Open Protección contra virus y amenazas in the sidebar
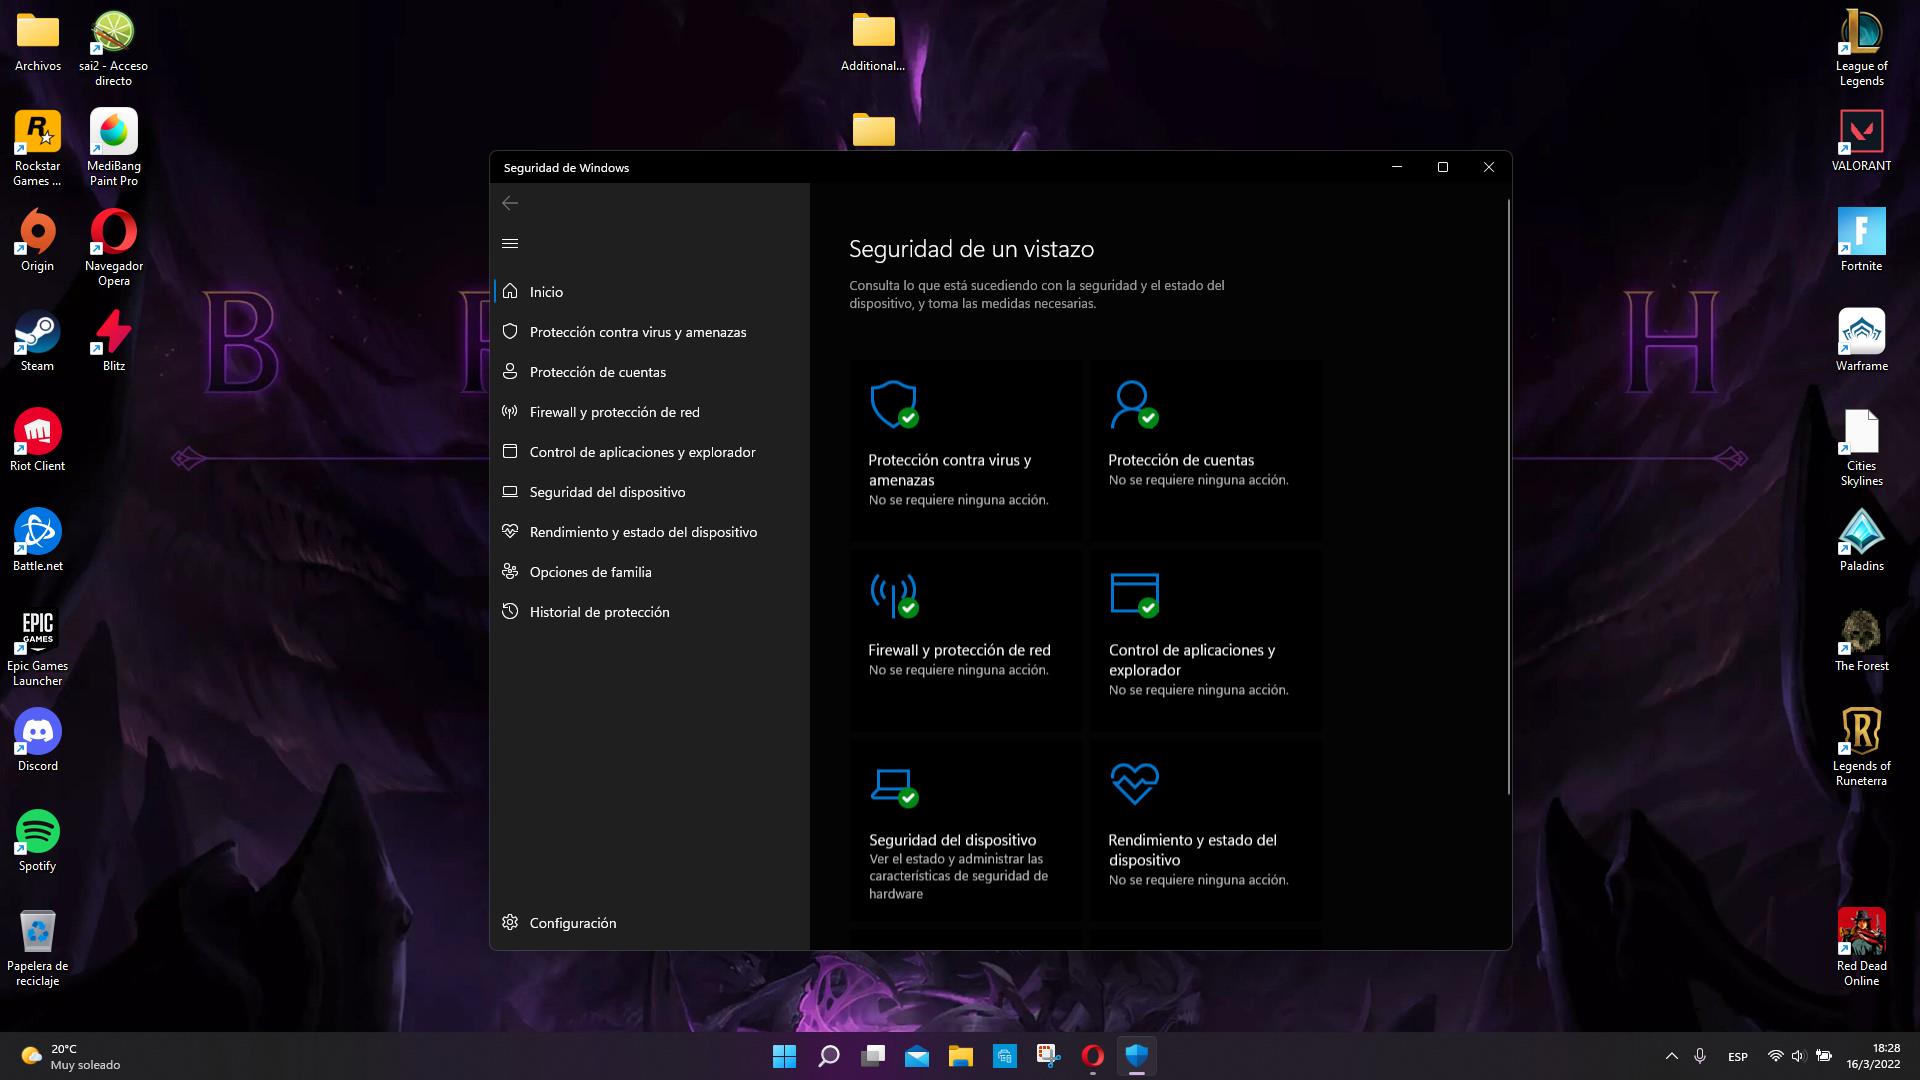1920x1080 pixels. (637, 332)
